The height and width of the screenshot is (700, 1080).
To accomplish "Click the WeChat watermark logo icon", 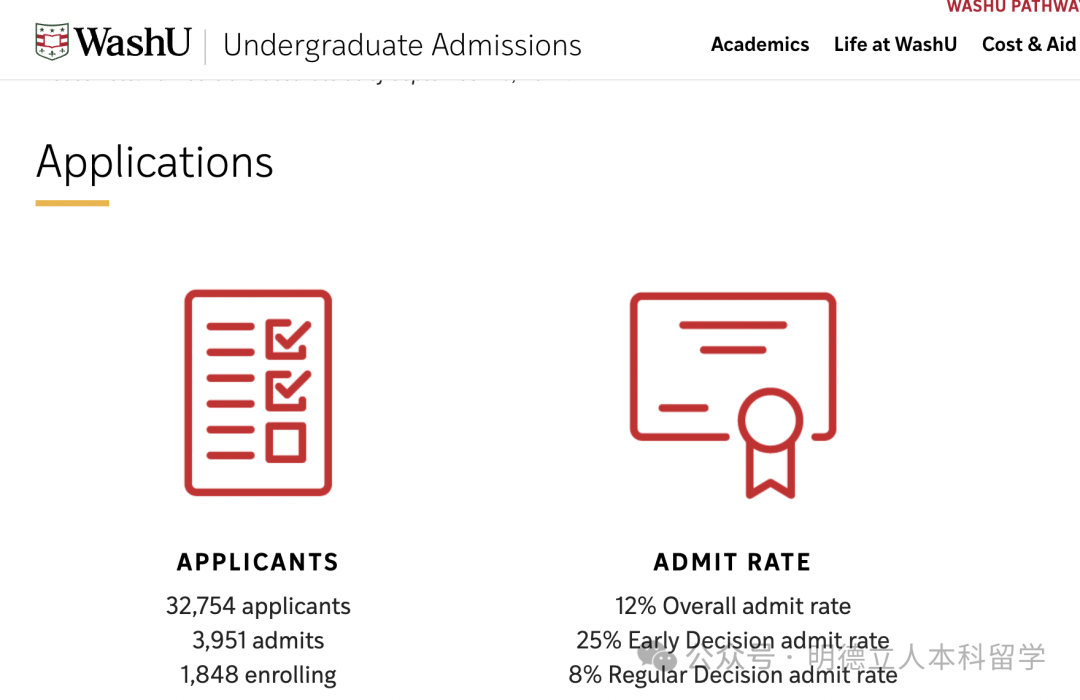I will point(656,655).
